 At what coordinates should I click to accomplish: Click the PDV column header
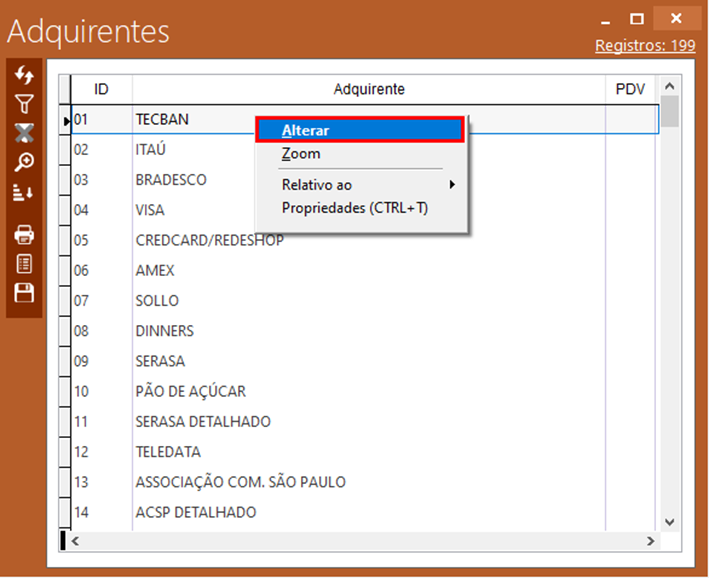(630, 89)
